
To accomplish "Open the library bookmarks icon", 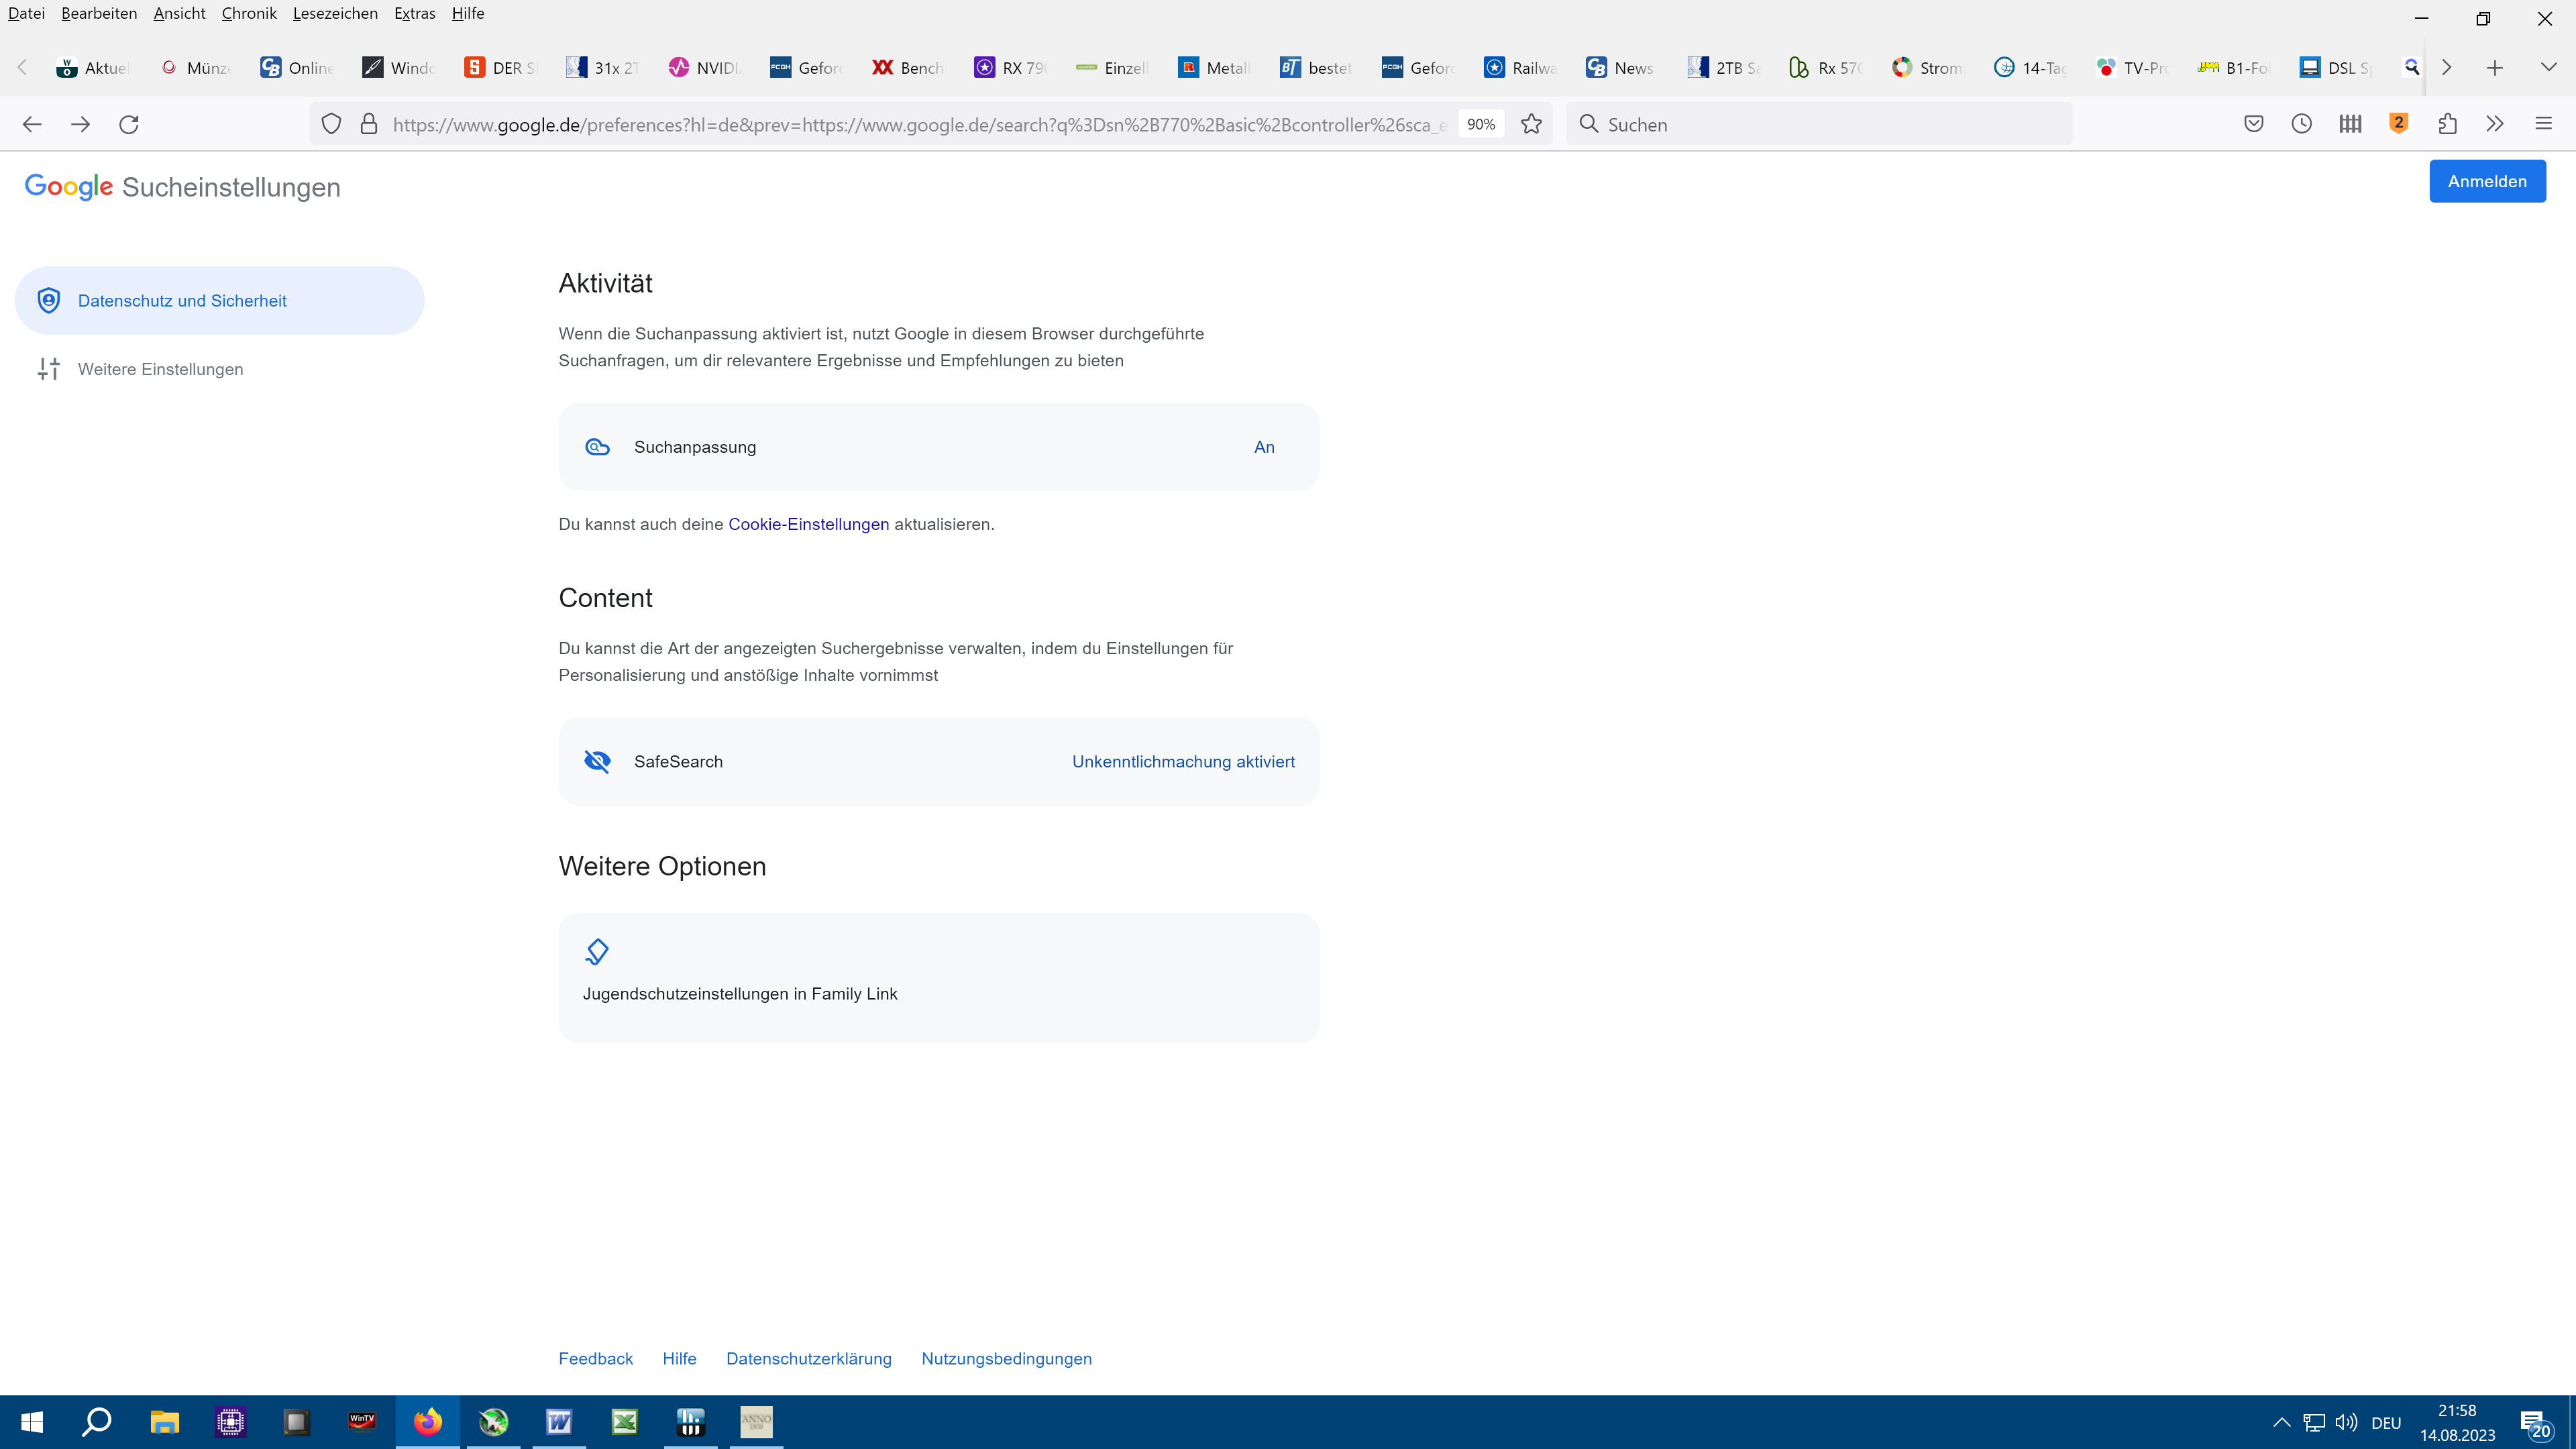I will [2350, 124].
